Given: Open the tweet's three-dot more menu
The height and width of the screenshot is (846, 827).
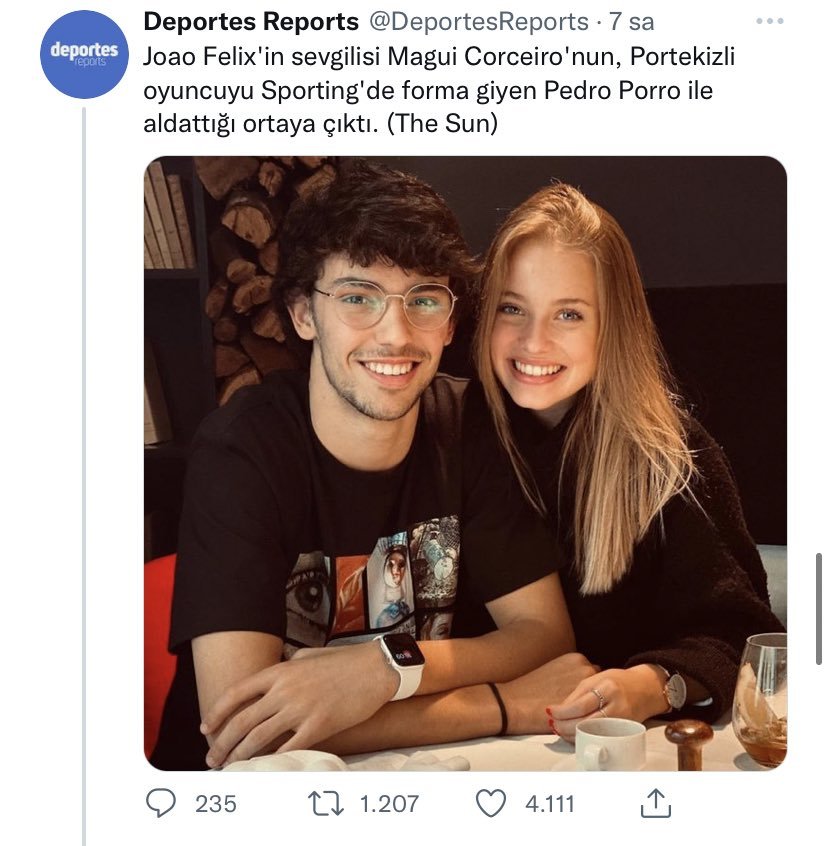Looking at the screenshot, I should pos(770,21).
